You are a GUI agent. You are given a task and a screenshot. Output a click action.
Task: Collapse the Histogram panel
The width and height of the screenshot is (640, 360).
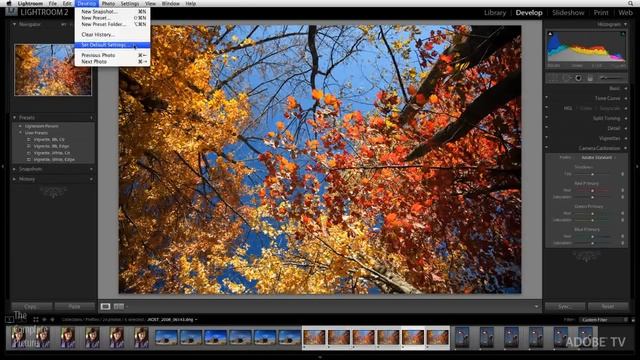(626, 24)
